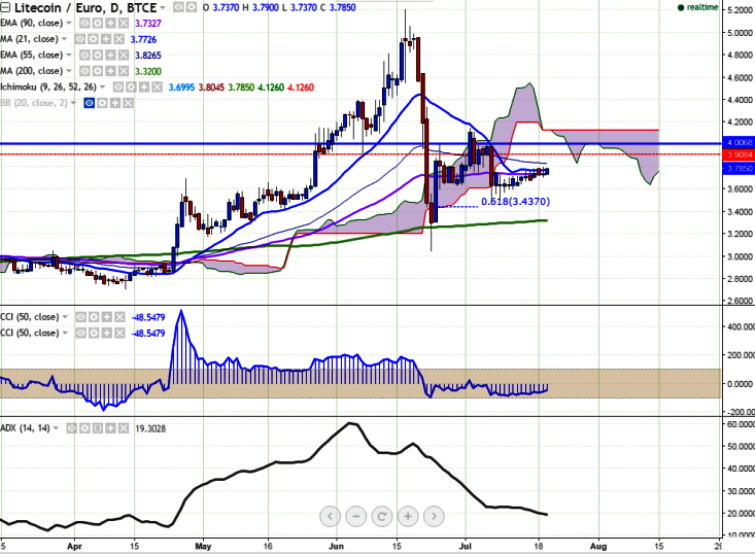Expand the BB (20, close, 2) dropdown arrow
Screen dimensions: 755x554
click(74, 103)
